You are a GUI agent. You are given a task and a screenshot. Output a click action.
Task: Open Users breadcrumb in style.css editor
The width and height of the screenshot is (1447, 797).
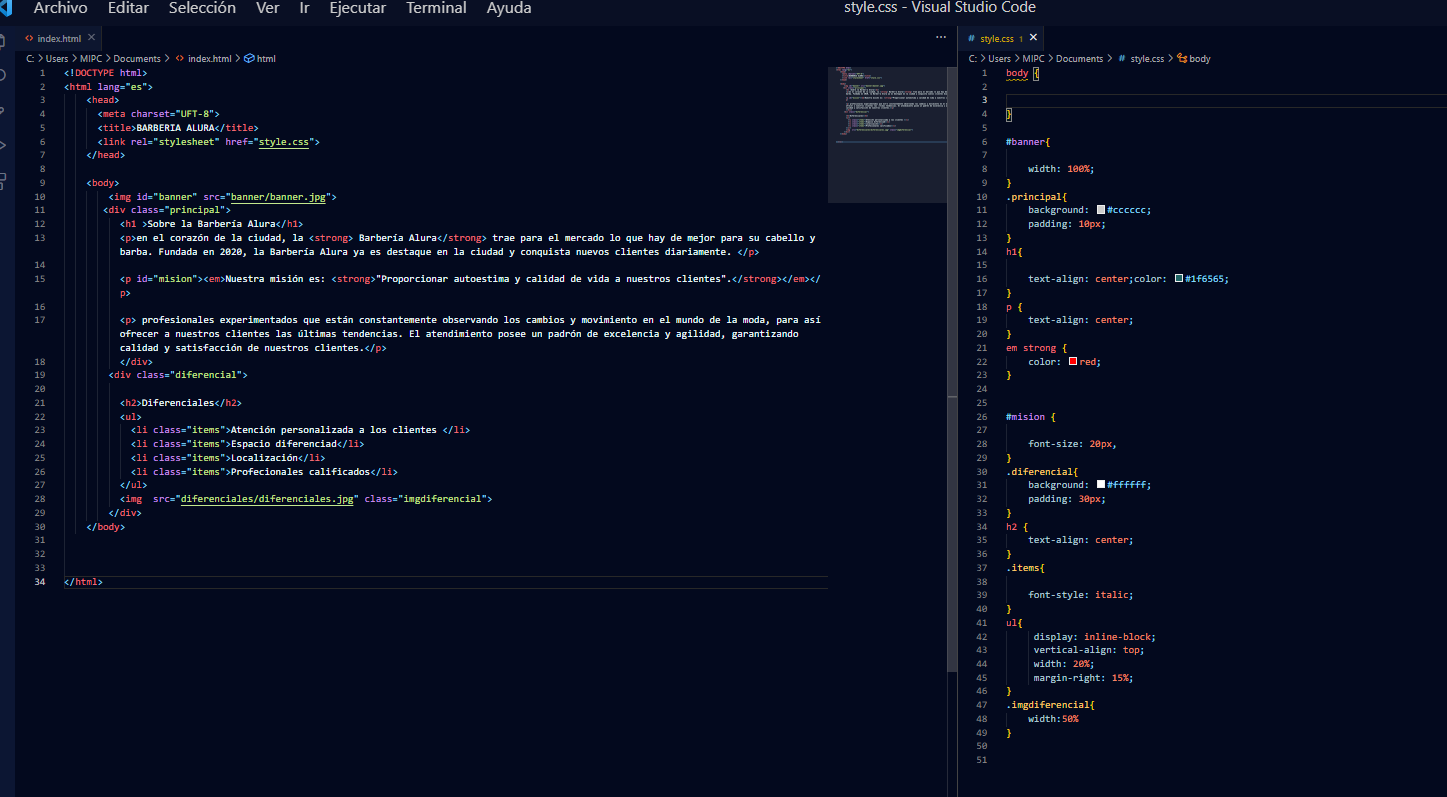pos(1000,59)
